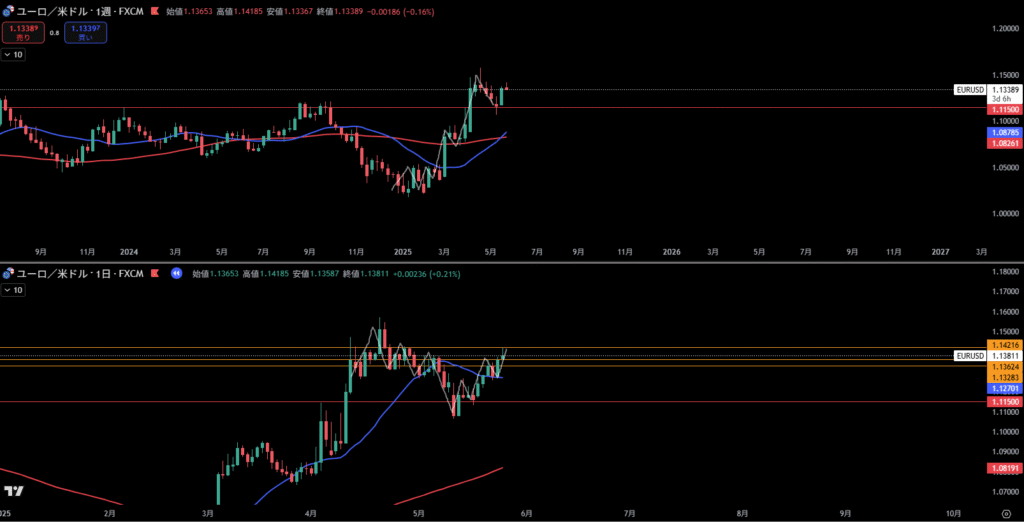
Task: Click the 0.8 spread value between sell and buy
Action: tap(54, 32)
